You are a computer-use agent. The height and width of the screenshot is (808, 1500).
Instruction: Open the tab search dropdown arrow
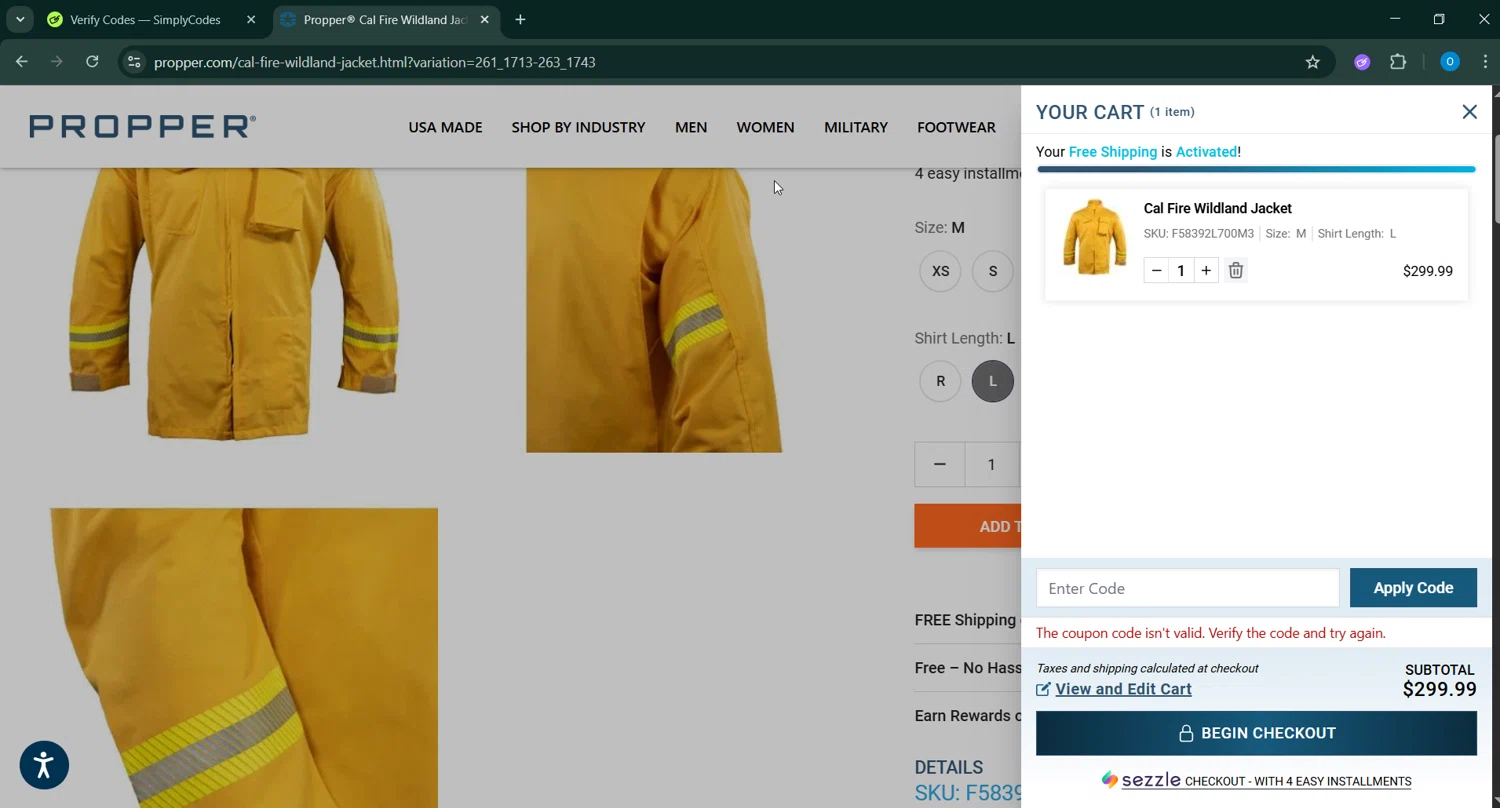(x=20, y=20)
